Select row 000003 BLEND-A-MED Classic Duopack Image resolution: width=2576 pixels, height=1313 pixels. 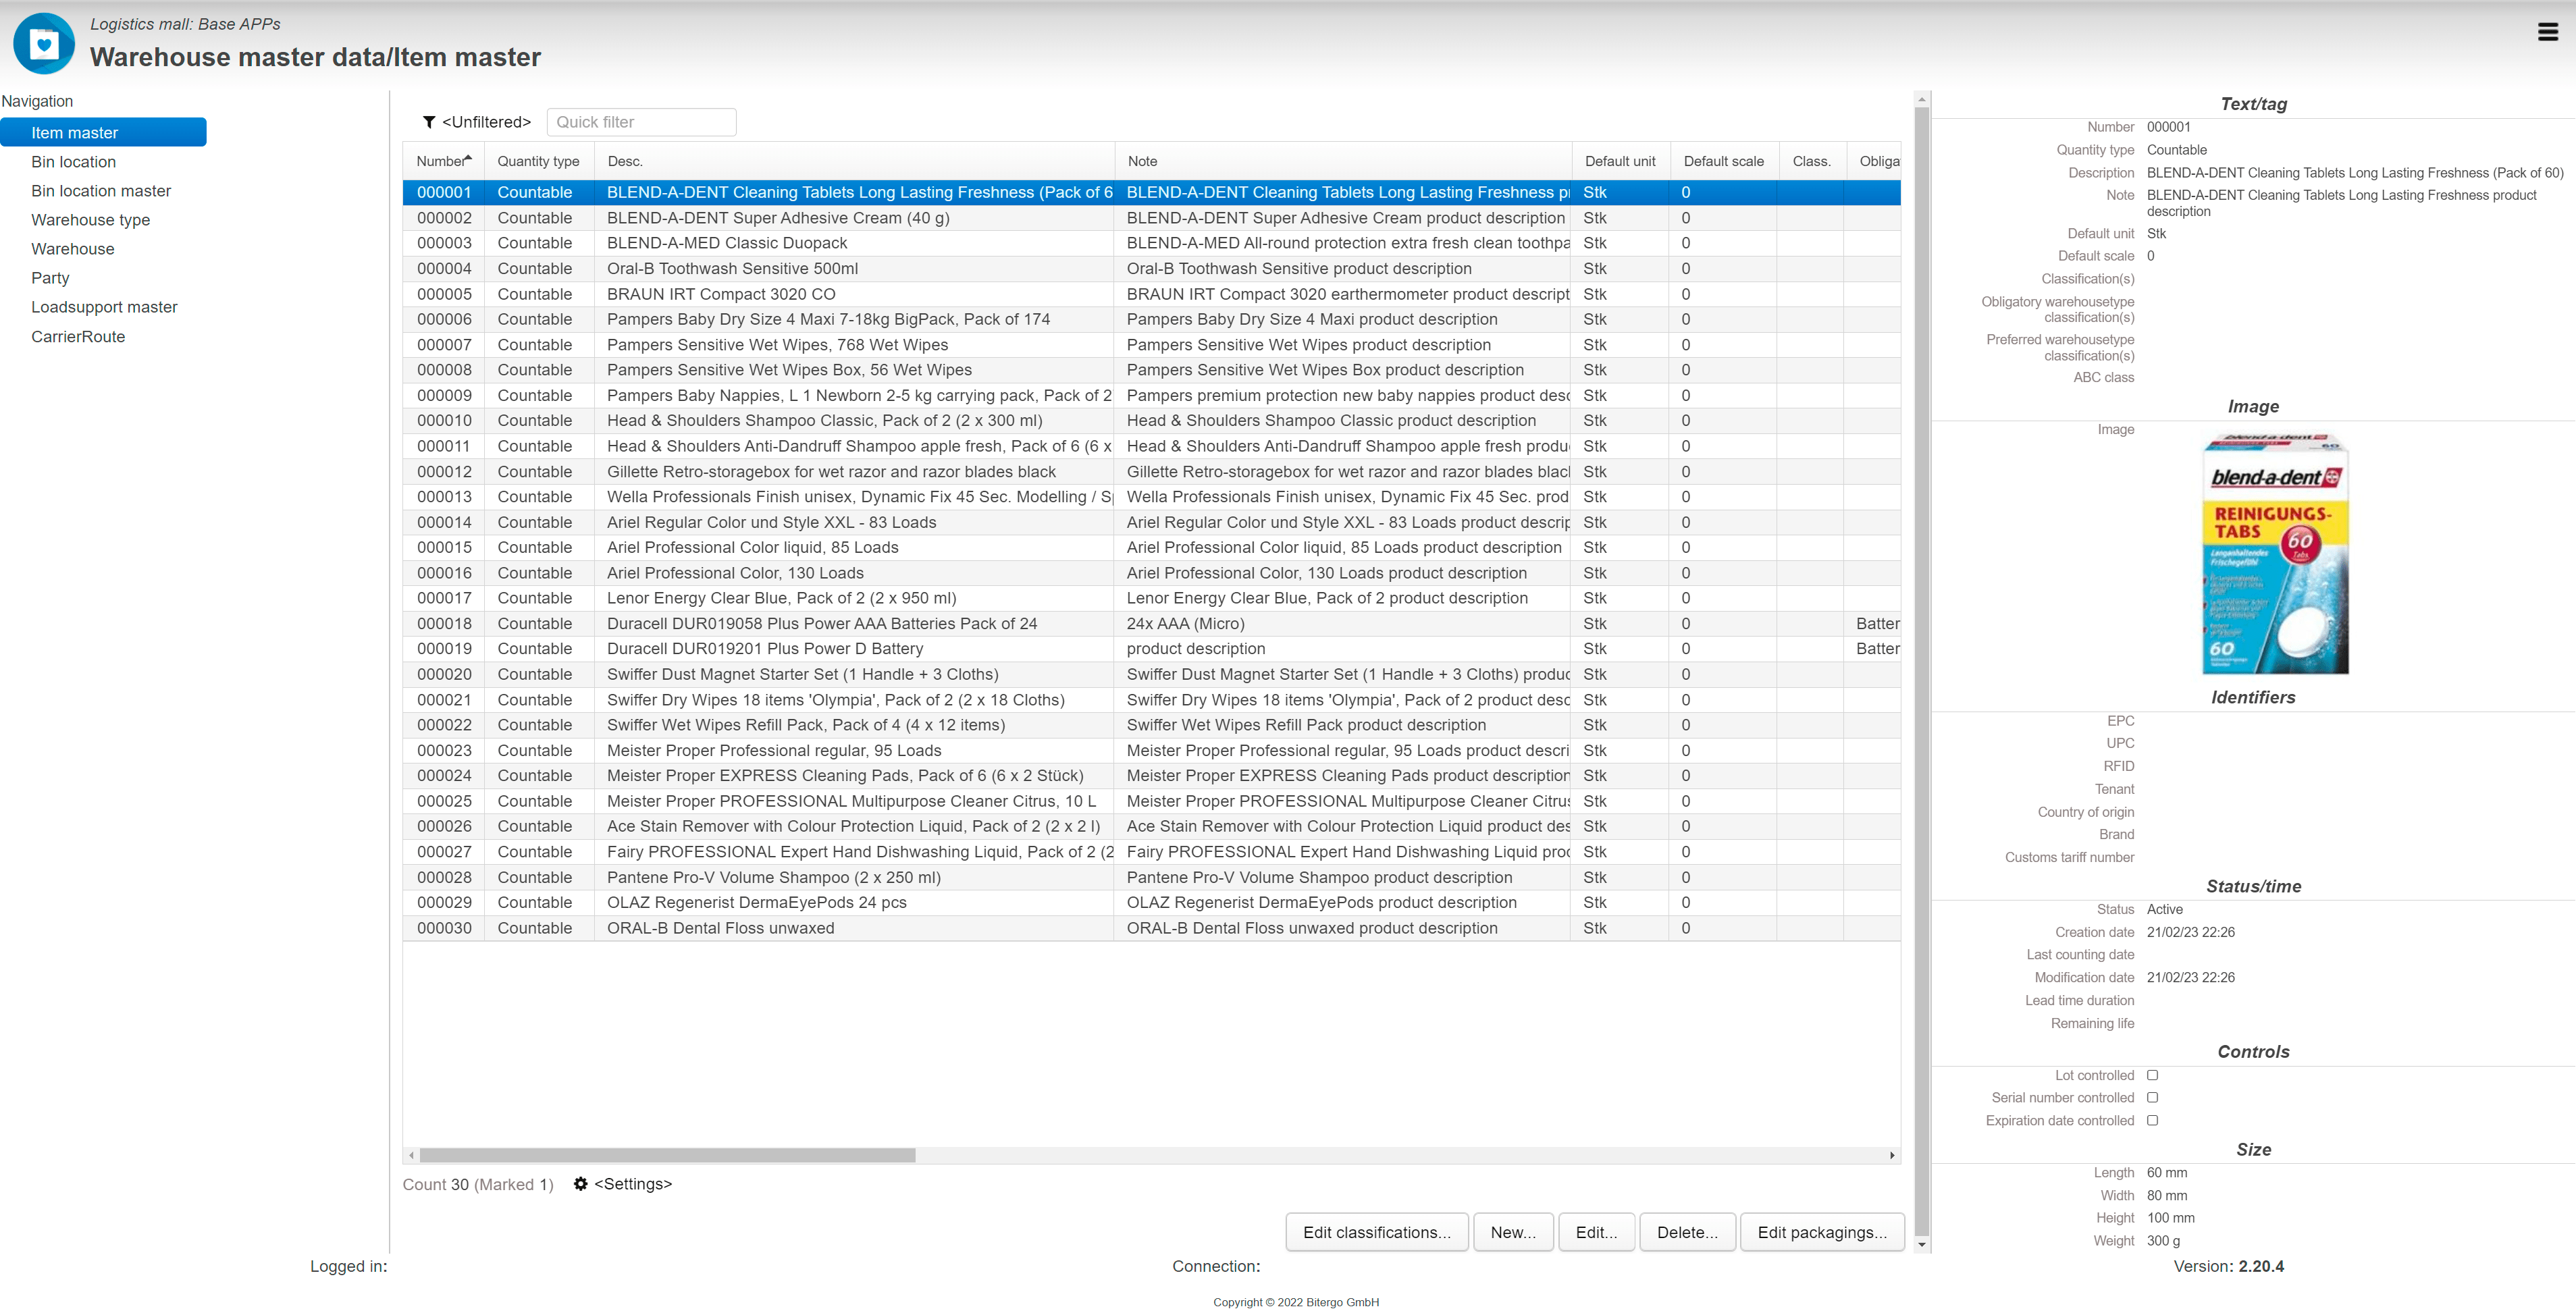tap(1151, 243)
